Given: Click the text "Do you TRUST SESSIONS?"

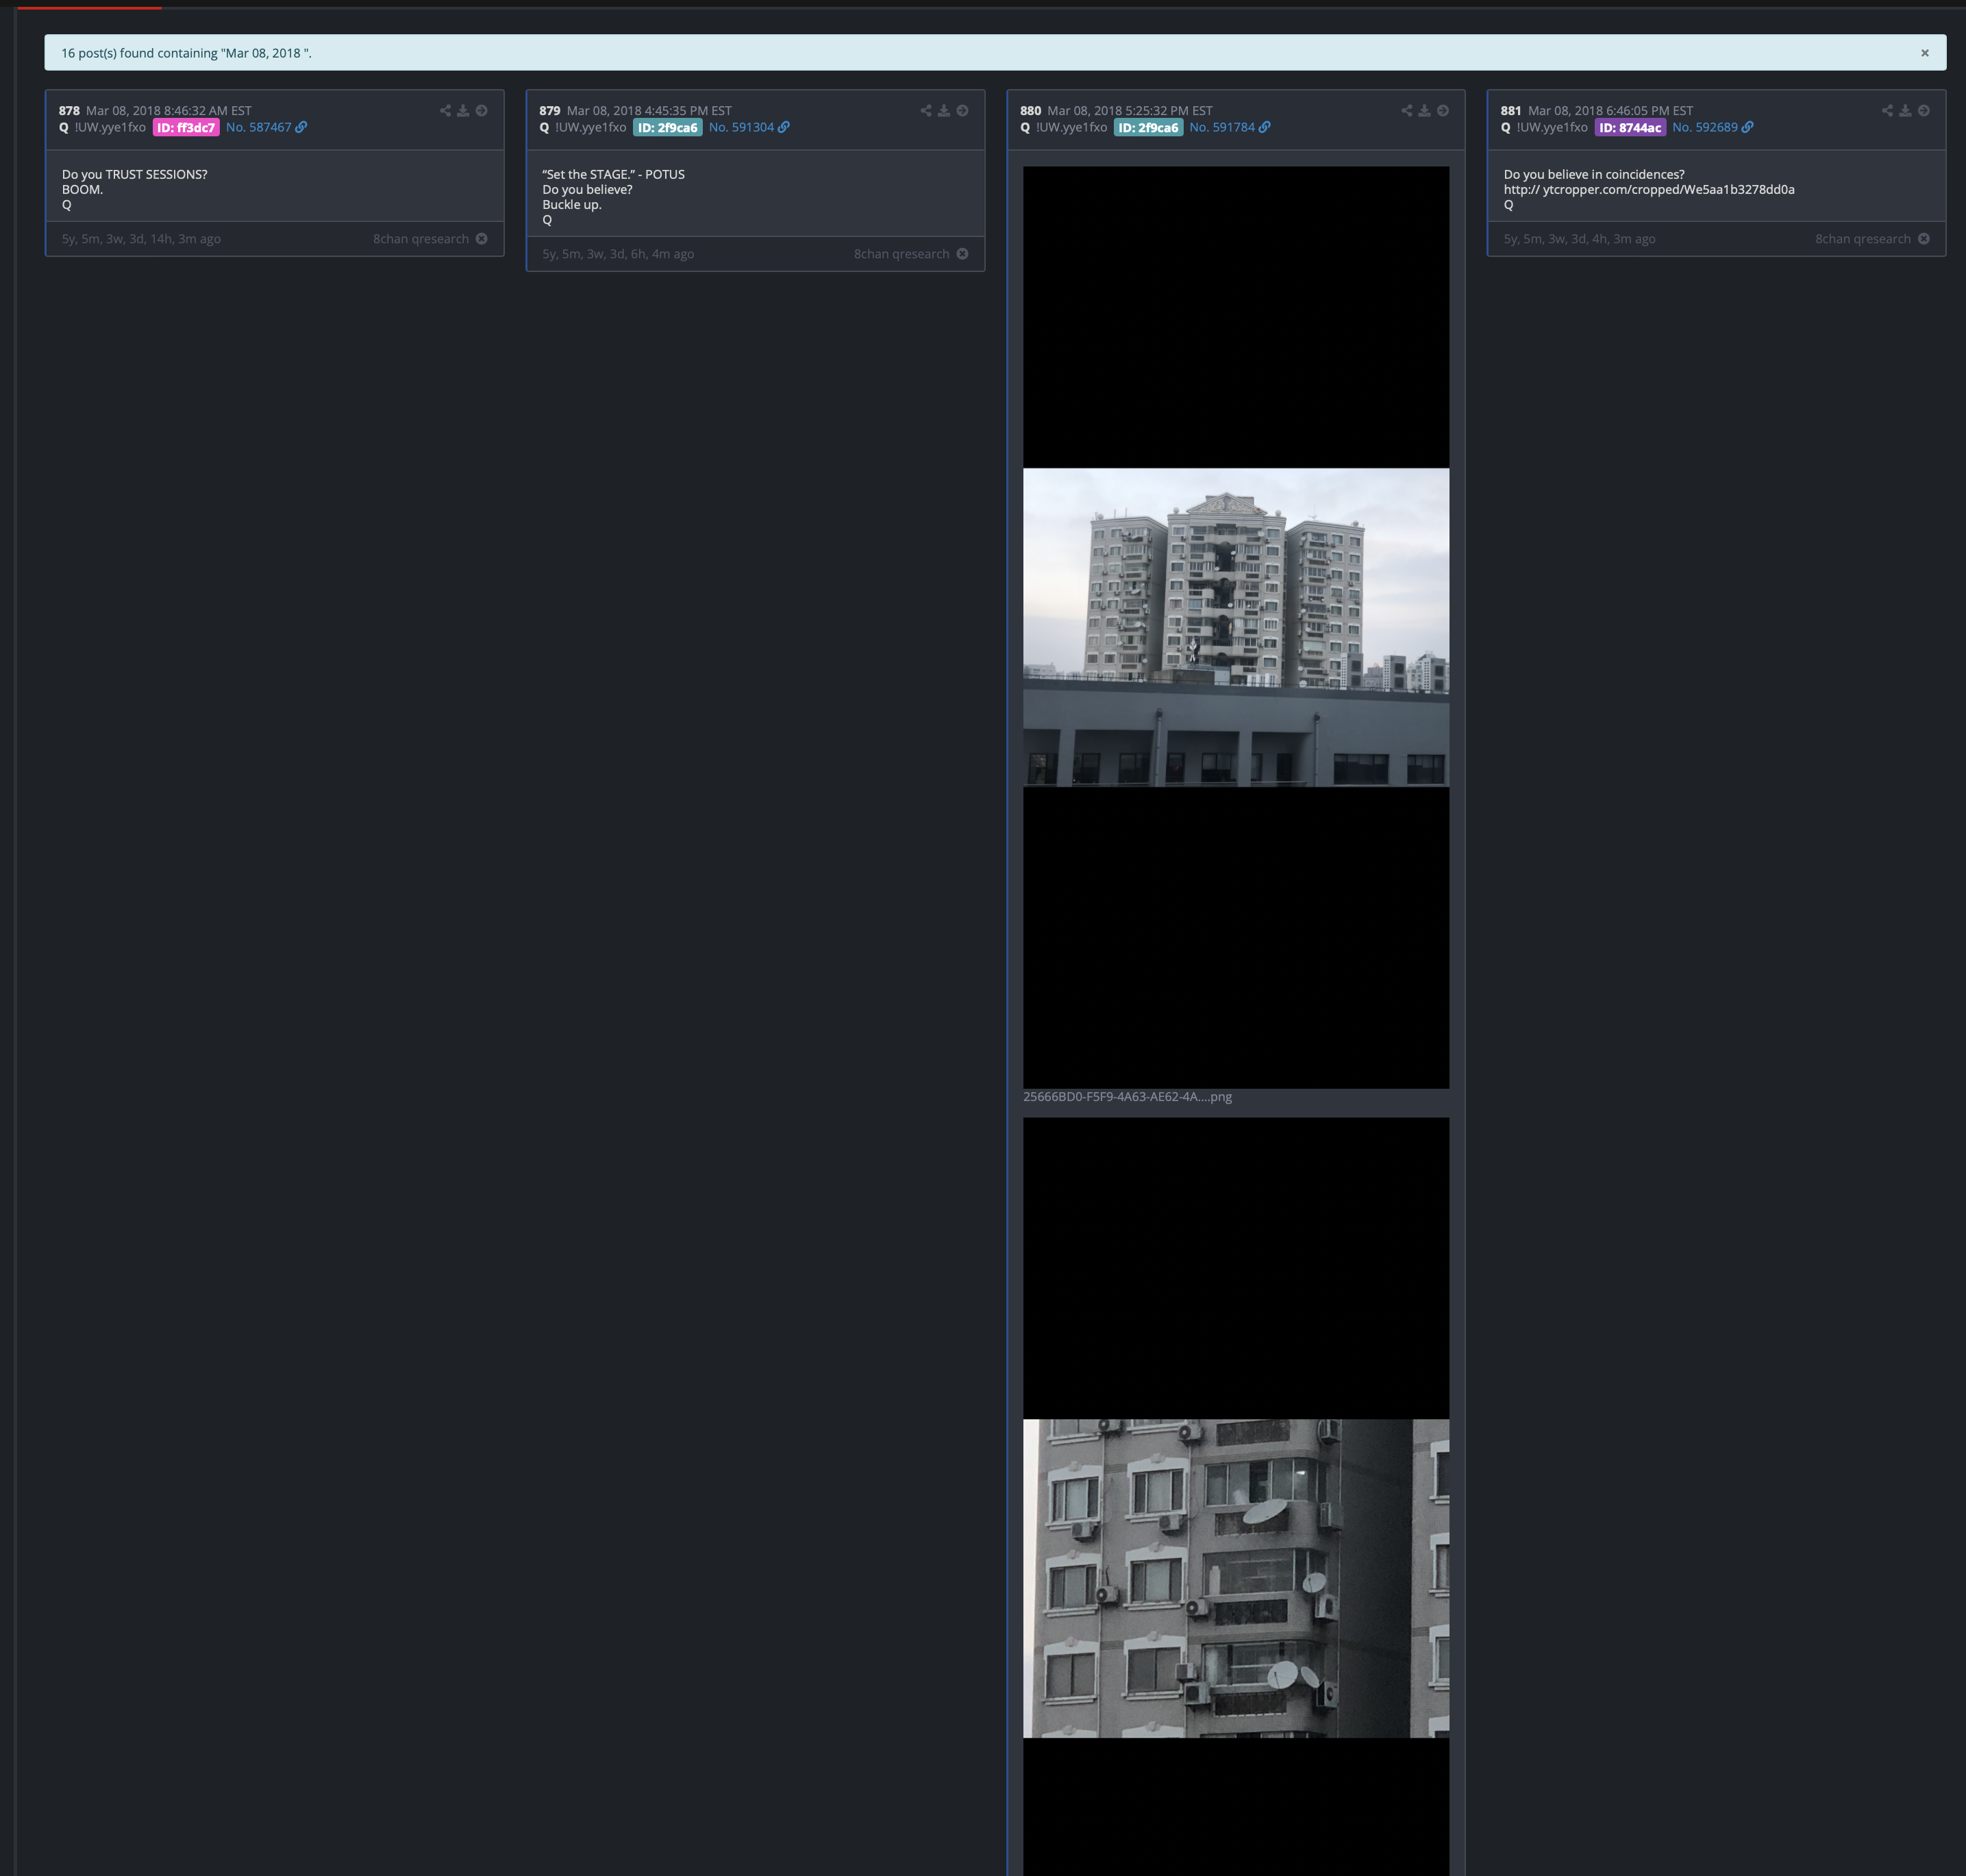Looking at the screenshot, I should coord(135,175).
